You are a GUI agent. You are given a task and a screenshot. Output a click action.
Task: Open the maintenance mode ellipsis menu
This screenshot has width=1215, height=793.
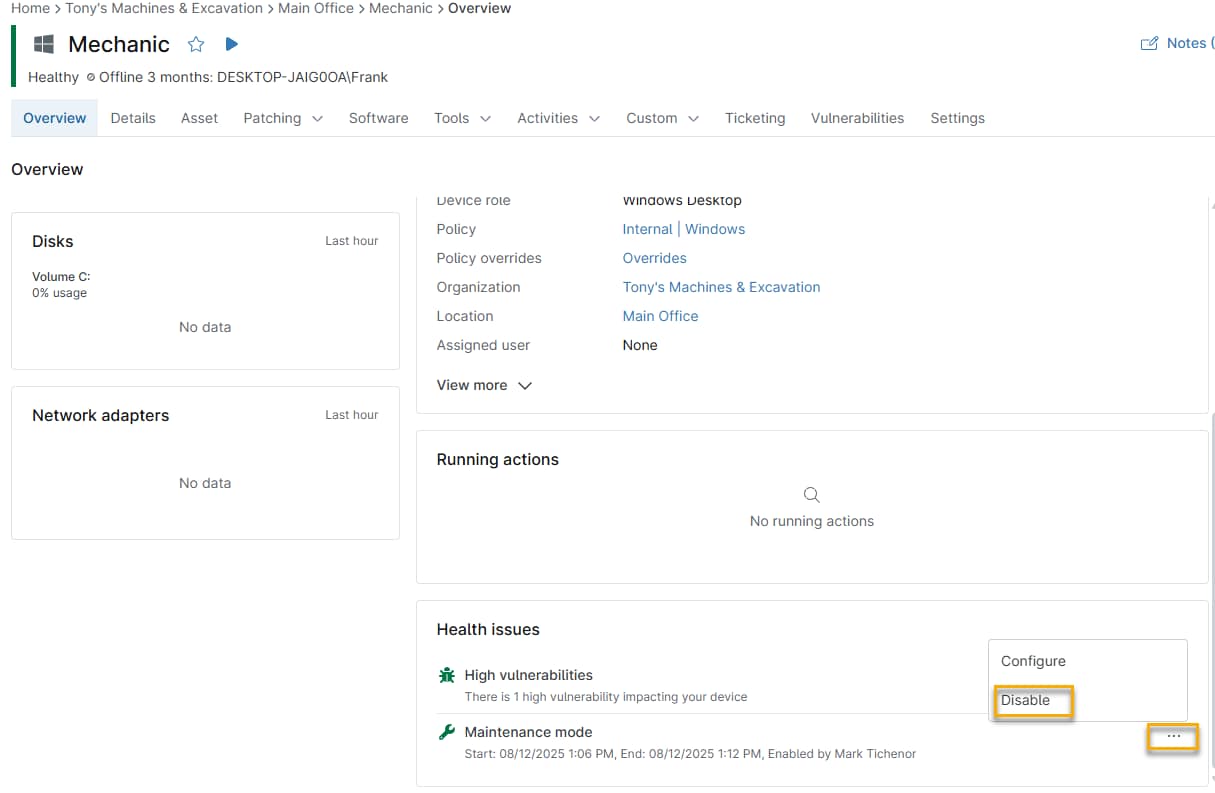click(x=1173, y=737)
